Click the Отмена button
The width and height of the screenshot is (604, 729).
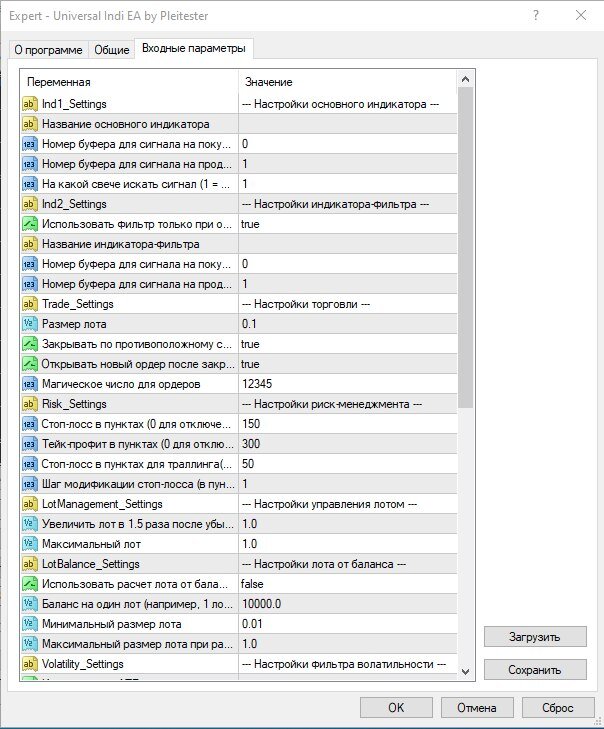click(x=477, y=708)
